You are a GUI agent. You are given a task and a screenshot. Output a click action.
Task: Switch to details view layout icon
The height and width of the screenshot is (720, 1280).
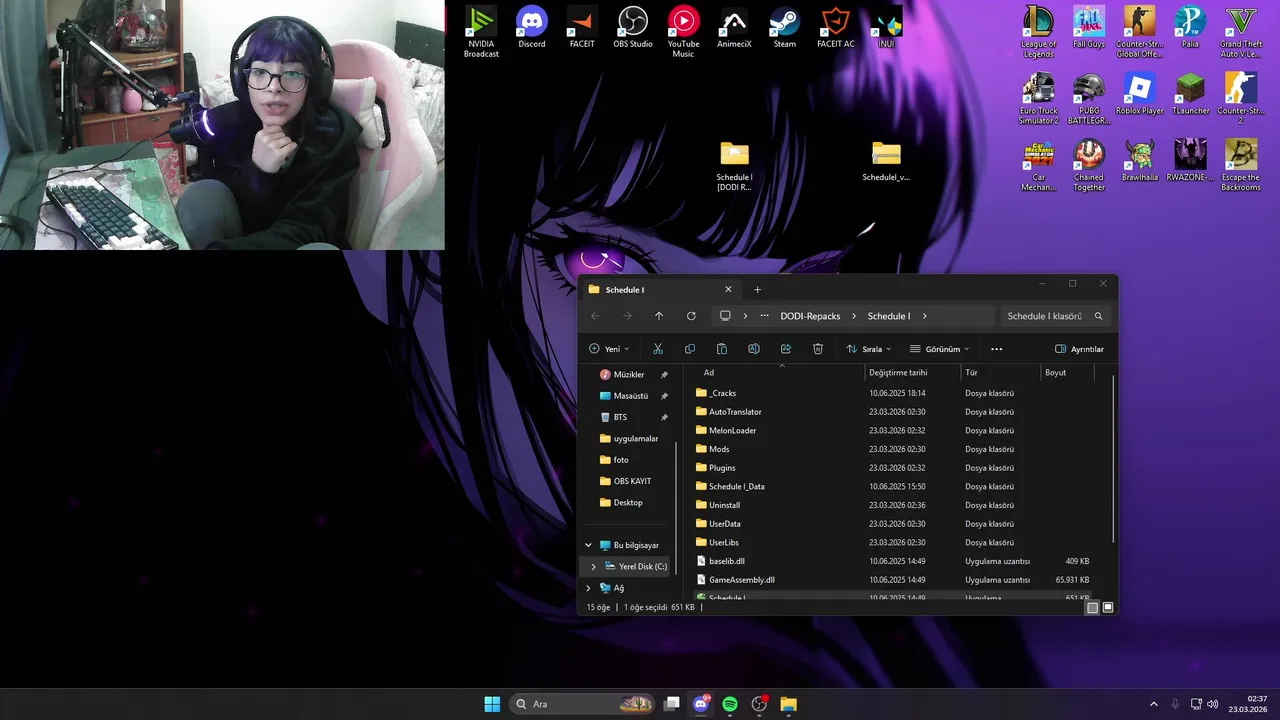1092,607
